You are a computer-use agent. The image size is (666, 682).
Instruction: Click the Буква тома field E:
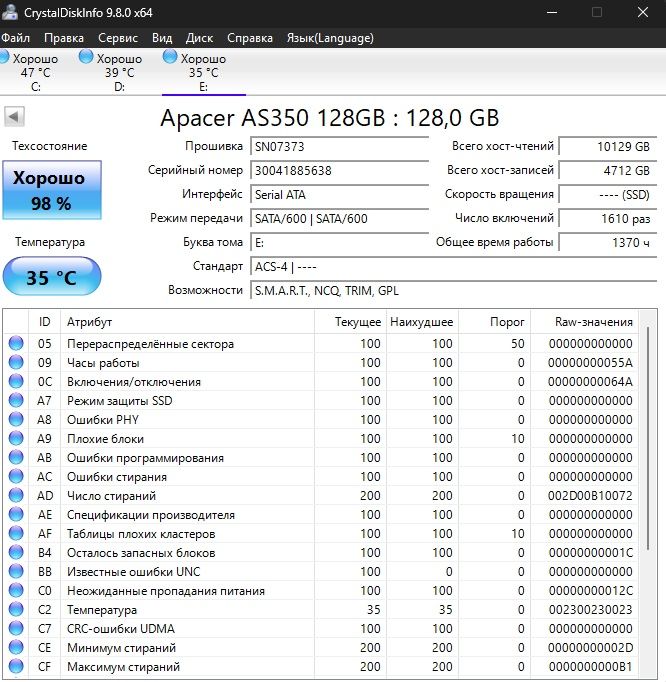[x=339, y=242]
